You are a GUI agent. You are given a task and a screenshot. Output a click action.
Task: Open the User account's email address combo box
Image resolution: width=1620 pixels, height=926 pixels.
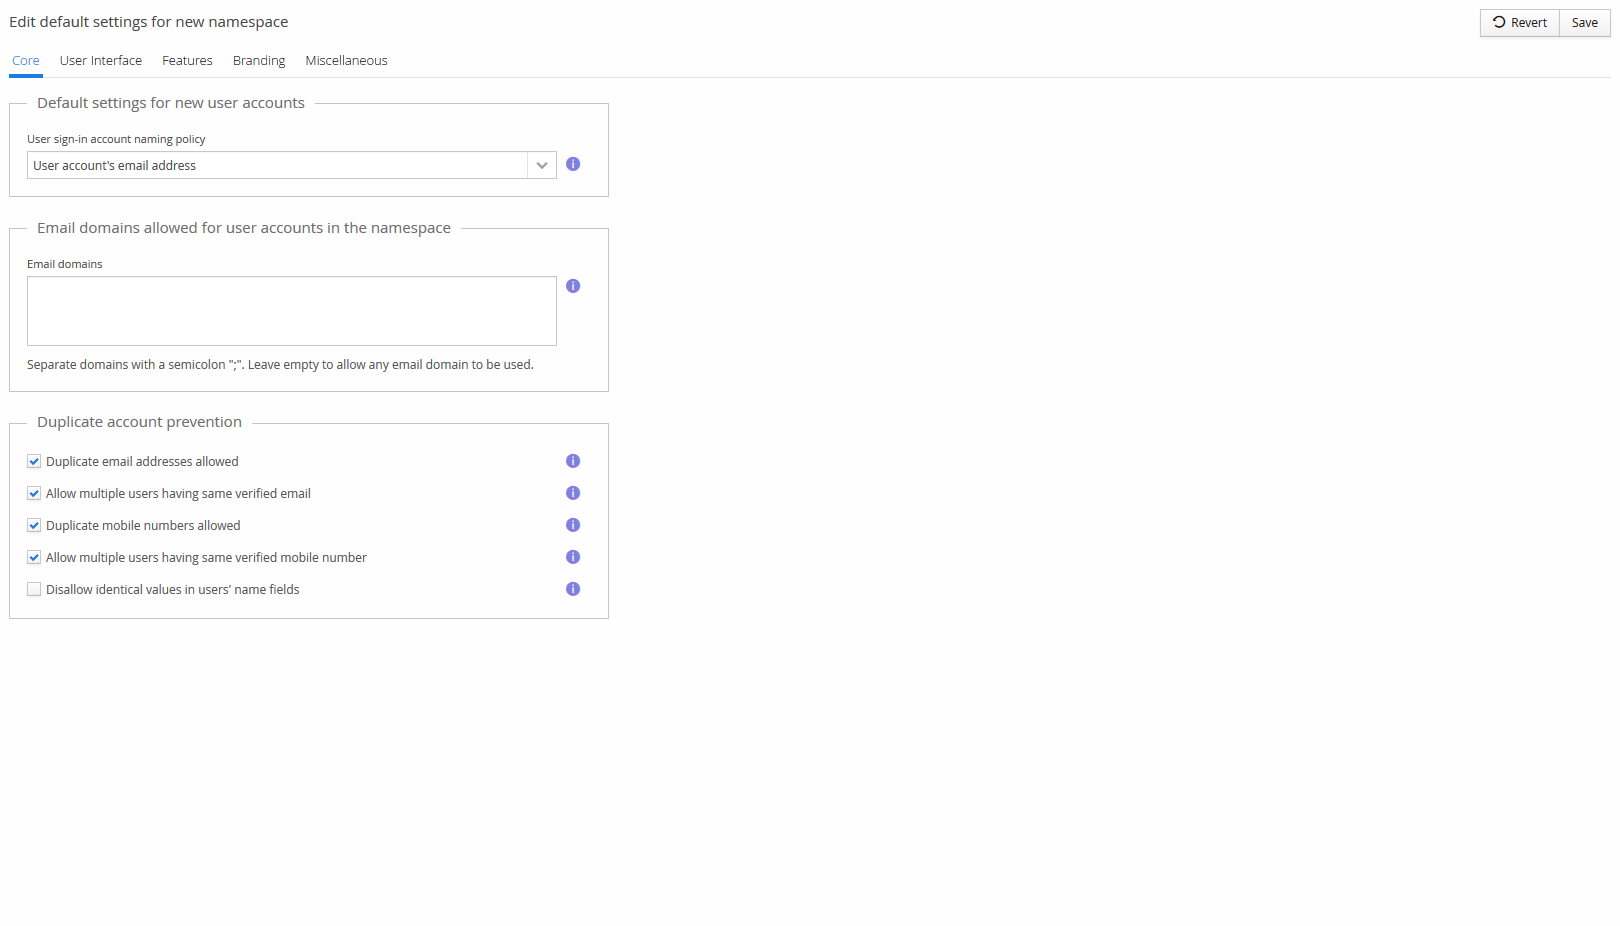(278, 165)
